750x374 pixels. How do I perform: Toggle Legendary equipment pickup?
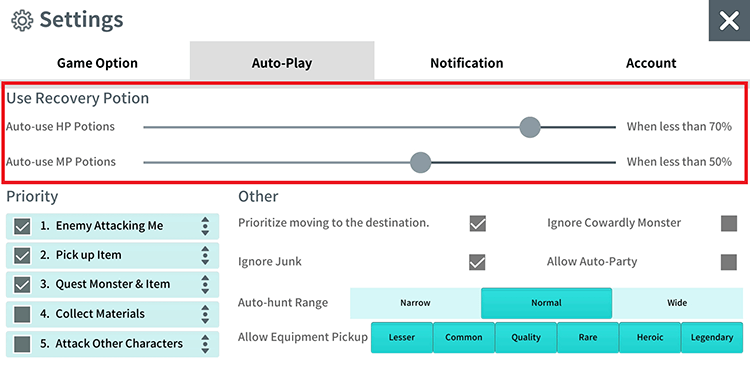(x=712, y=337)
